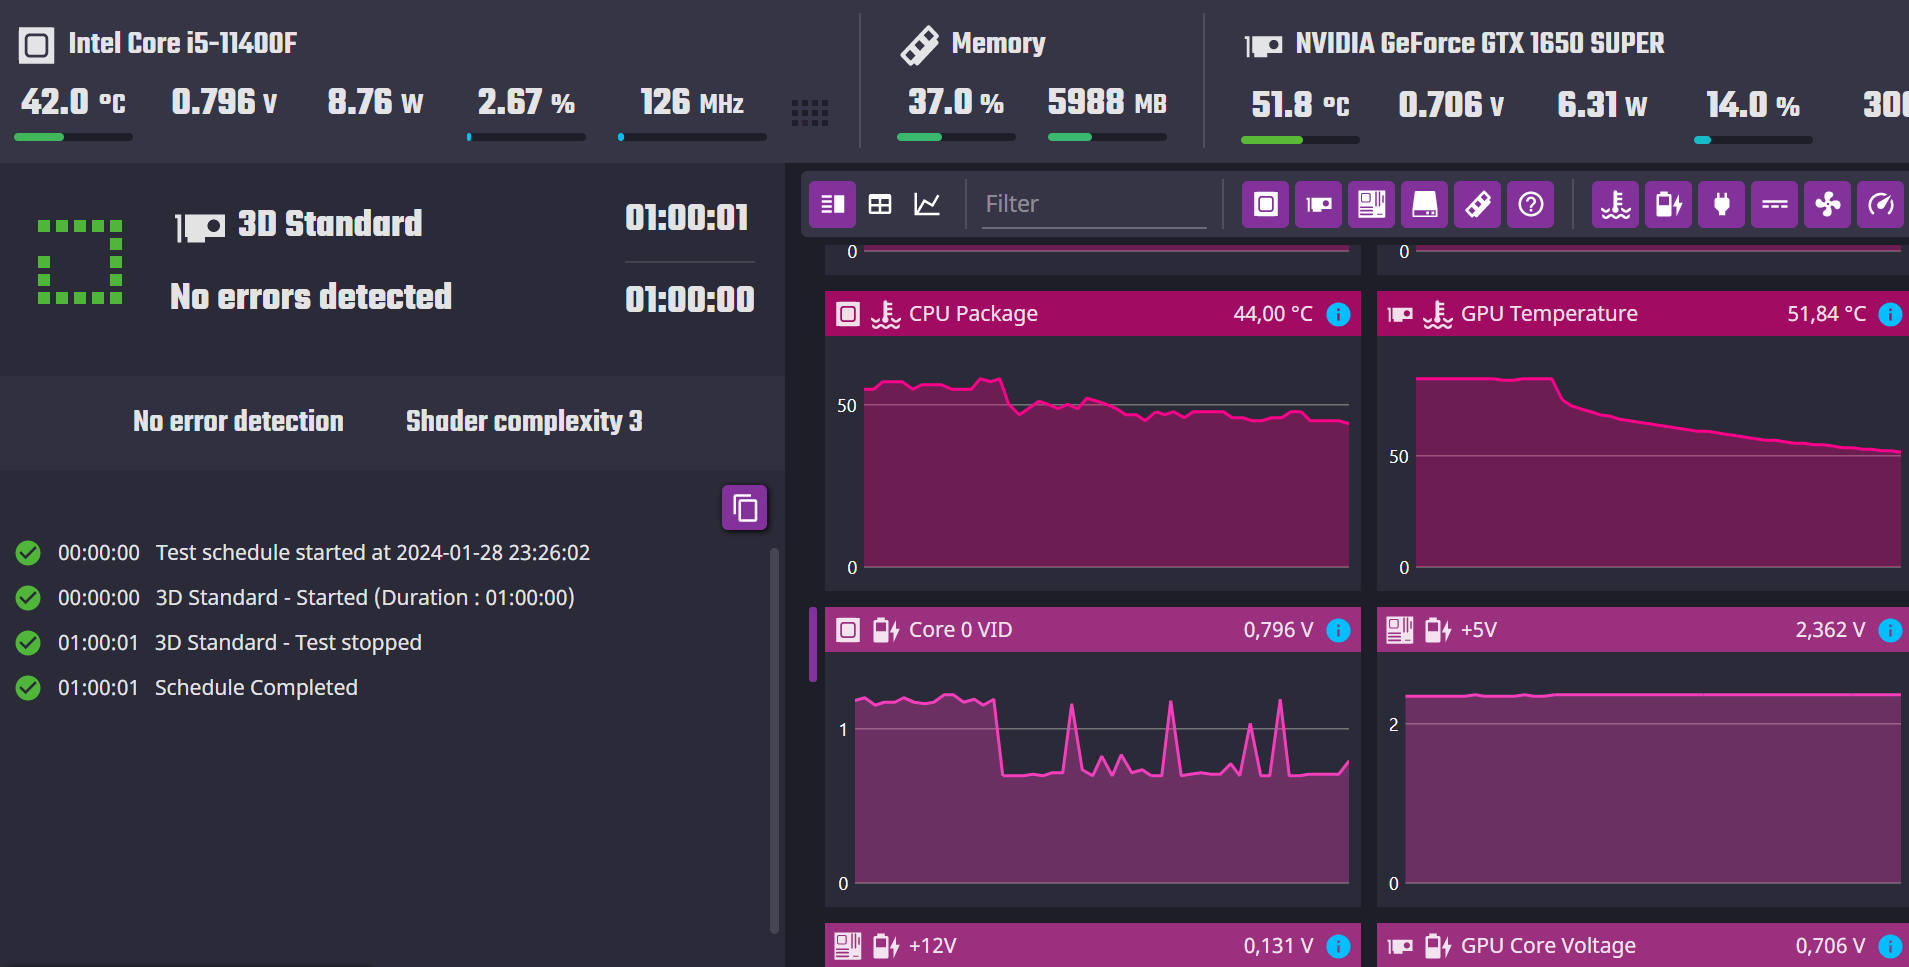This screenshot has width=1909, height=967.
Task: Toggle the unknown (question mark) sensor filter
Action: [1531, 205]
